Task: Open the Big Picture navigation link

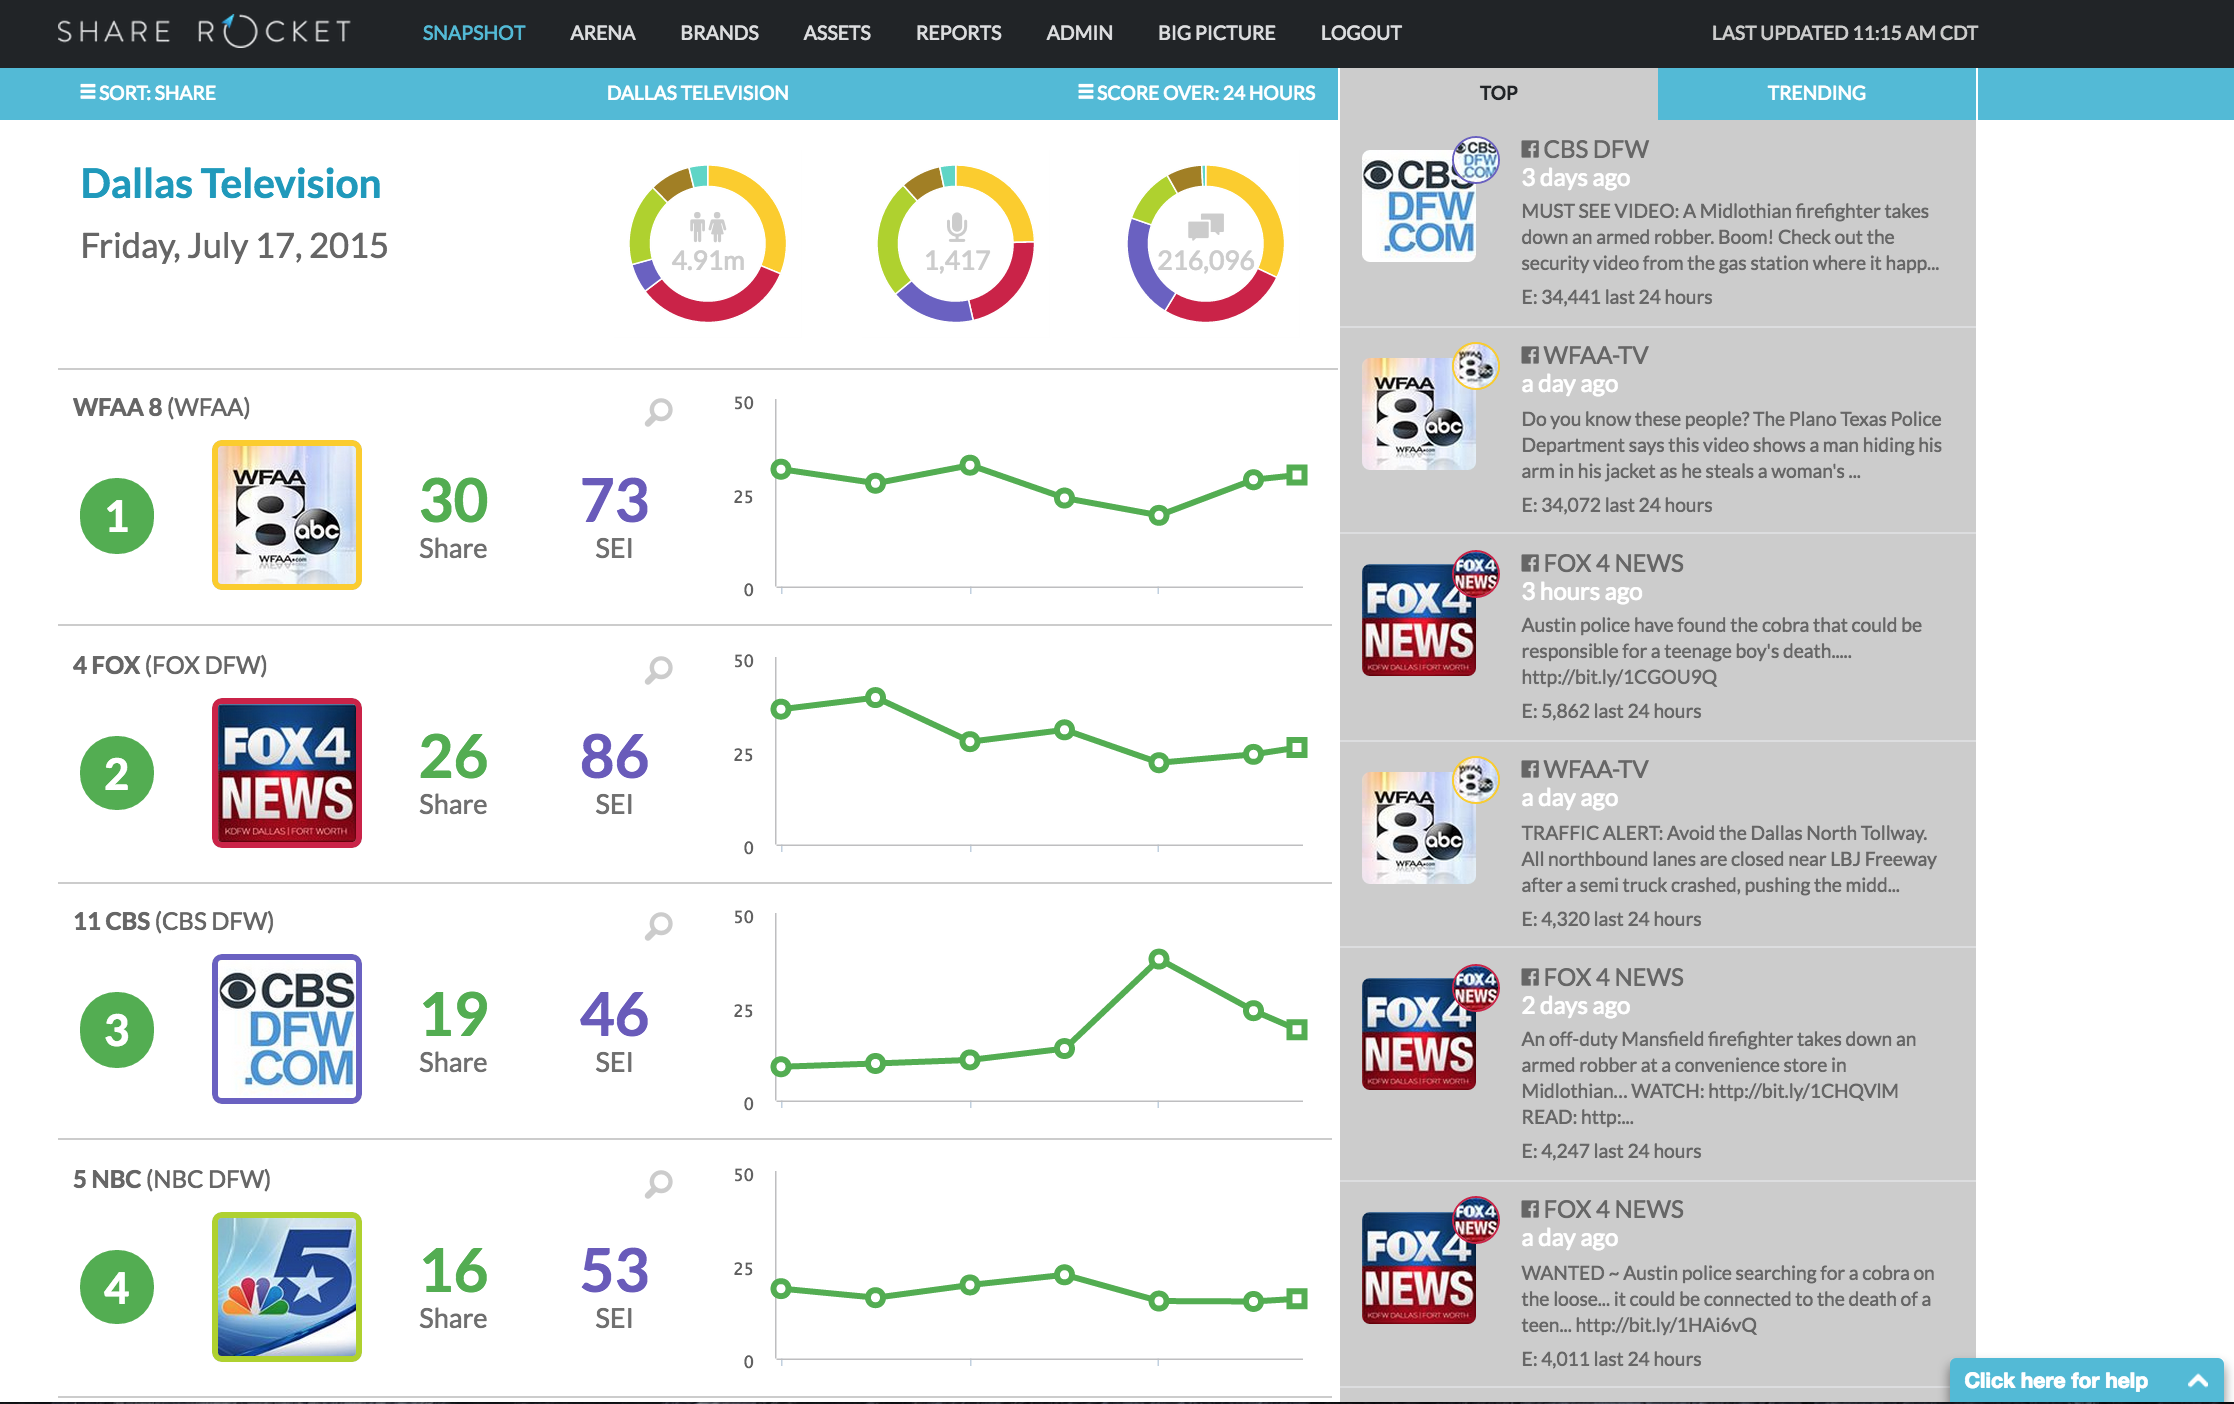Action: pos(1216,33)
